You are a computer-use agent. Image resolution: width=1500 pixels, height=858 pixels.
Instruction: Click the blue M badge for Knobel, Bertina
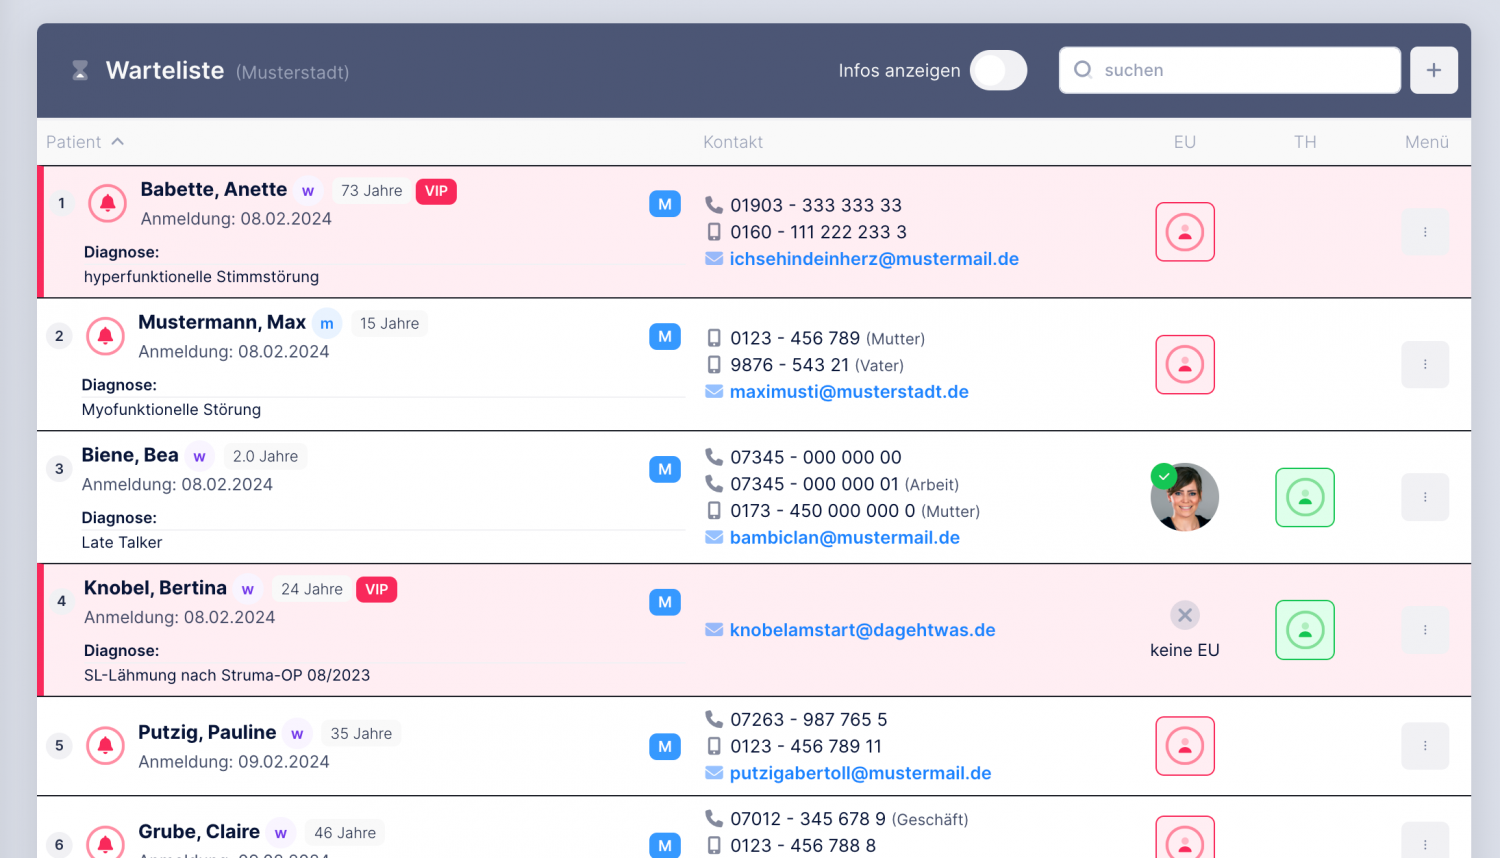coord(665,602)
